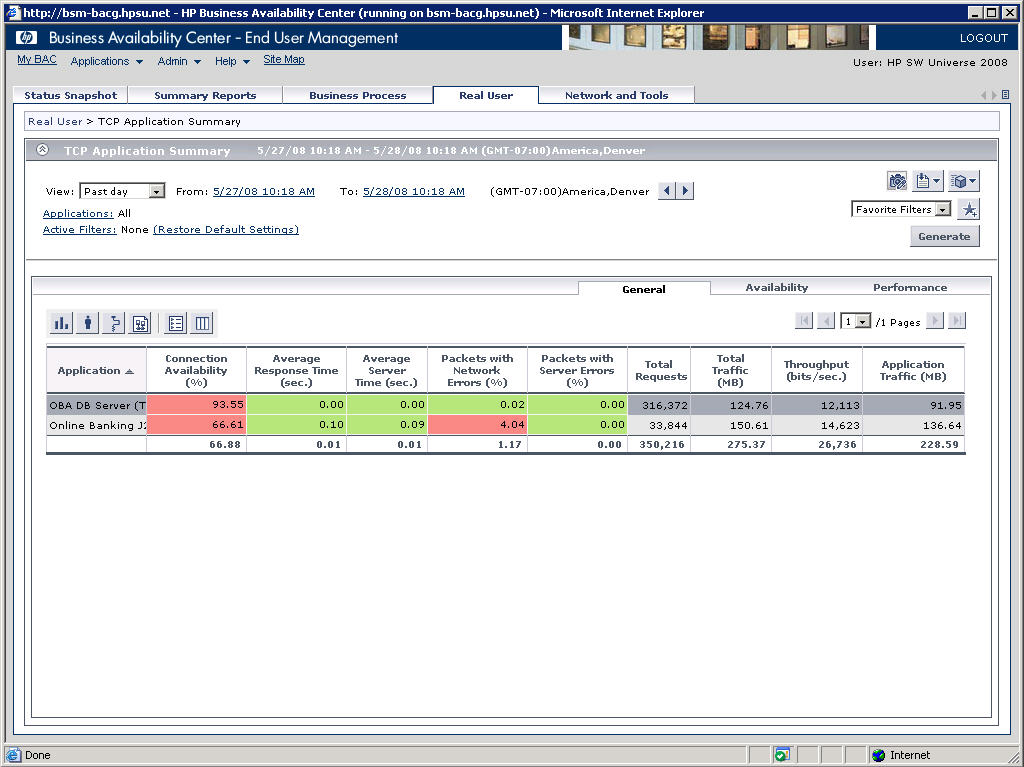Viewport: 1024px width, 767px height.
Task: Select the Real User tab
Action: 486,95
